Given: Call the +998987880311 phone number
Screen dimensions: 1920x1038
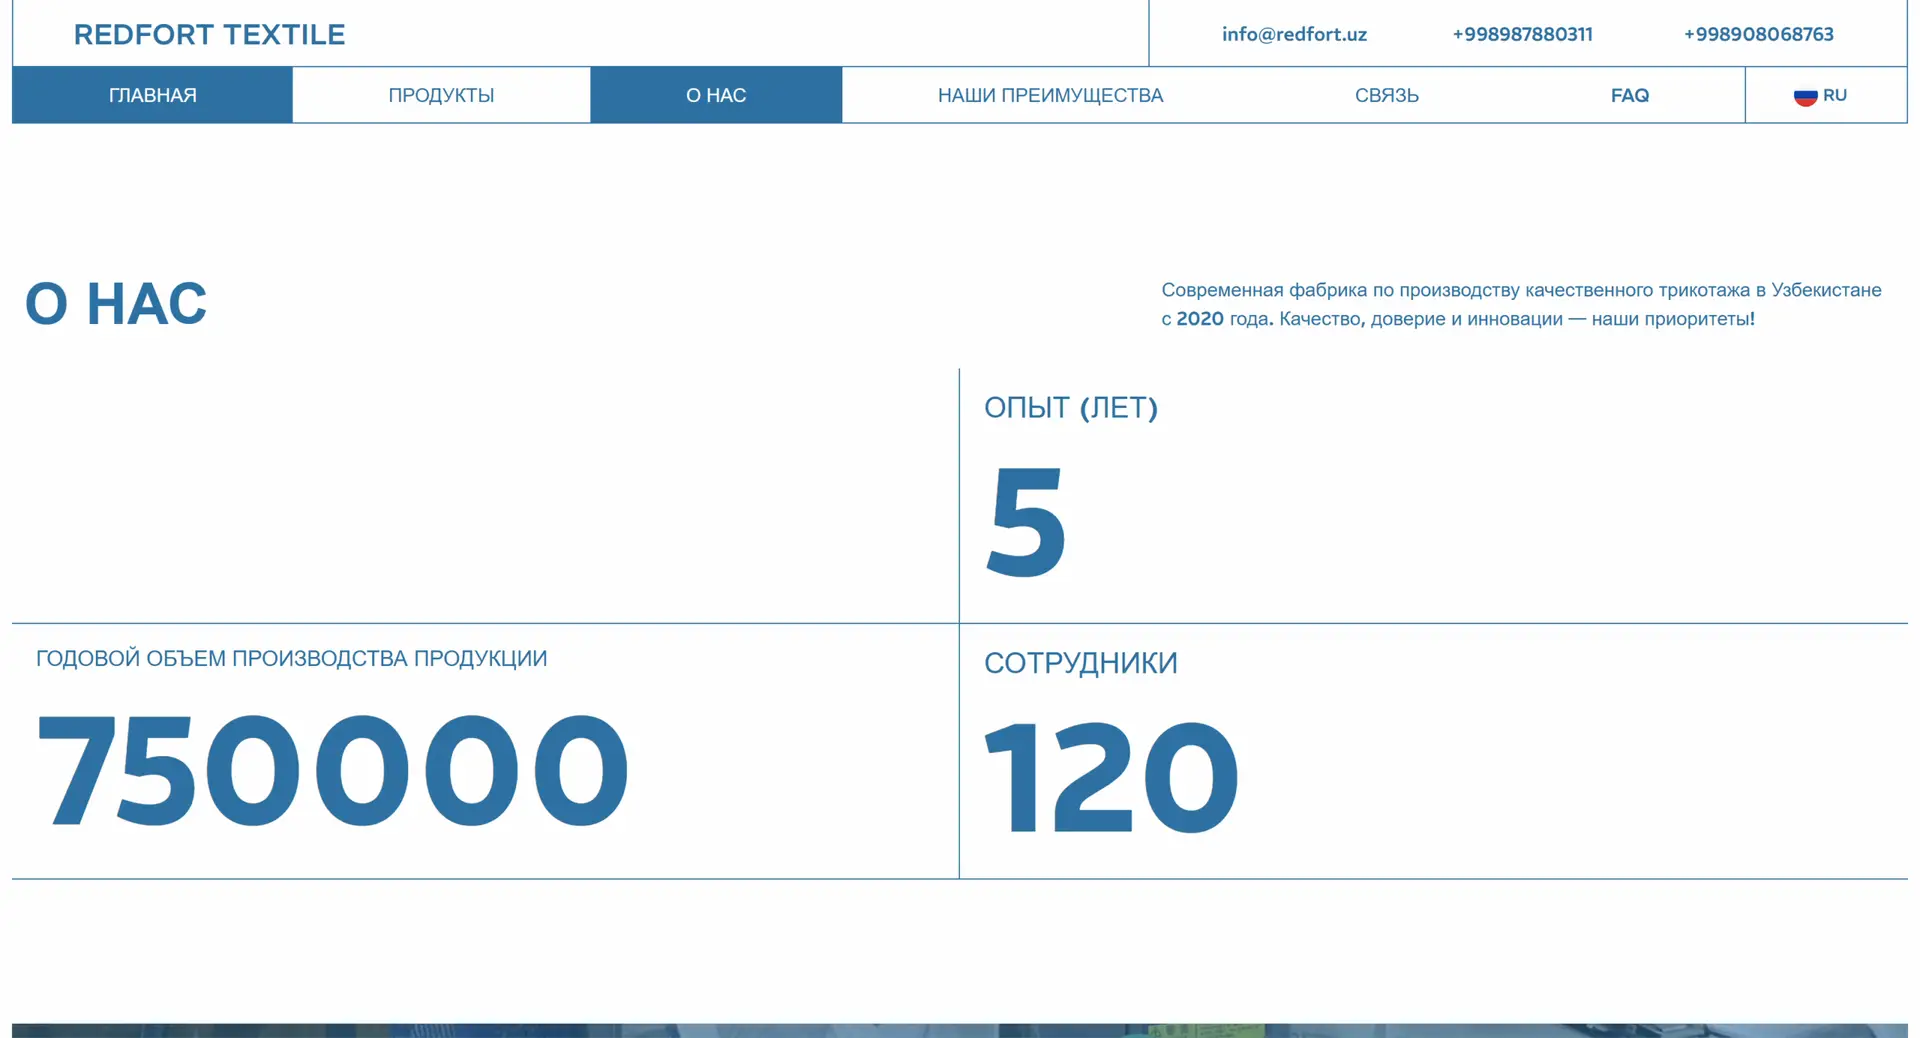Looking at the screenshot, I should pos(1521,34).
